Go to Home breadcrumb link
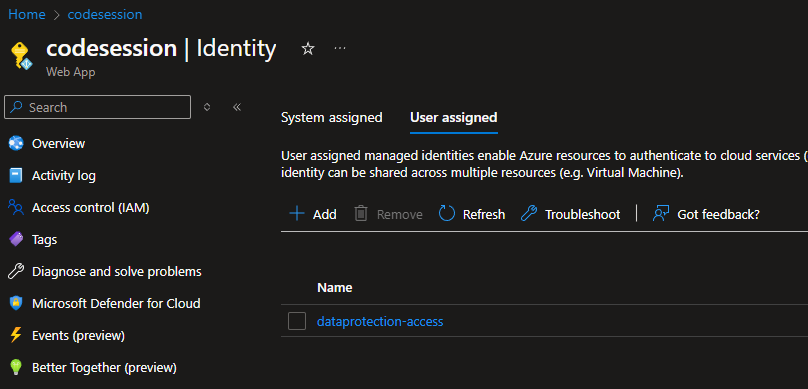808x389 pixels. pyautogui.click(x=27, y=14)
